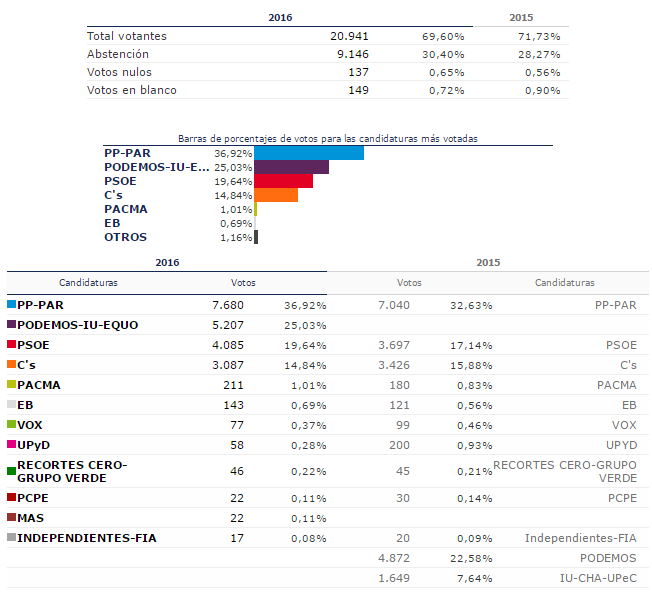Click the orange C's percentage bar
This screenshot has width=652, height=601.
click(276, 195)
